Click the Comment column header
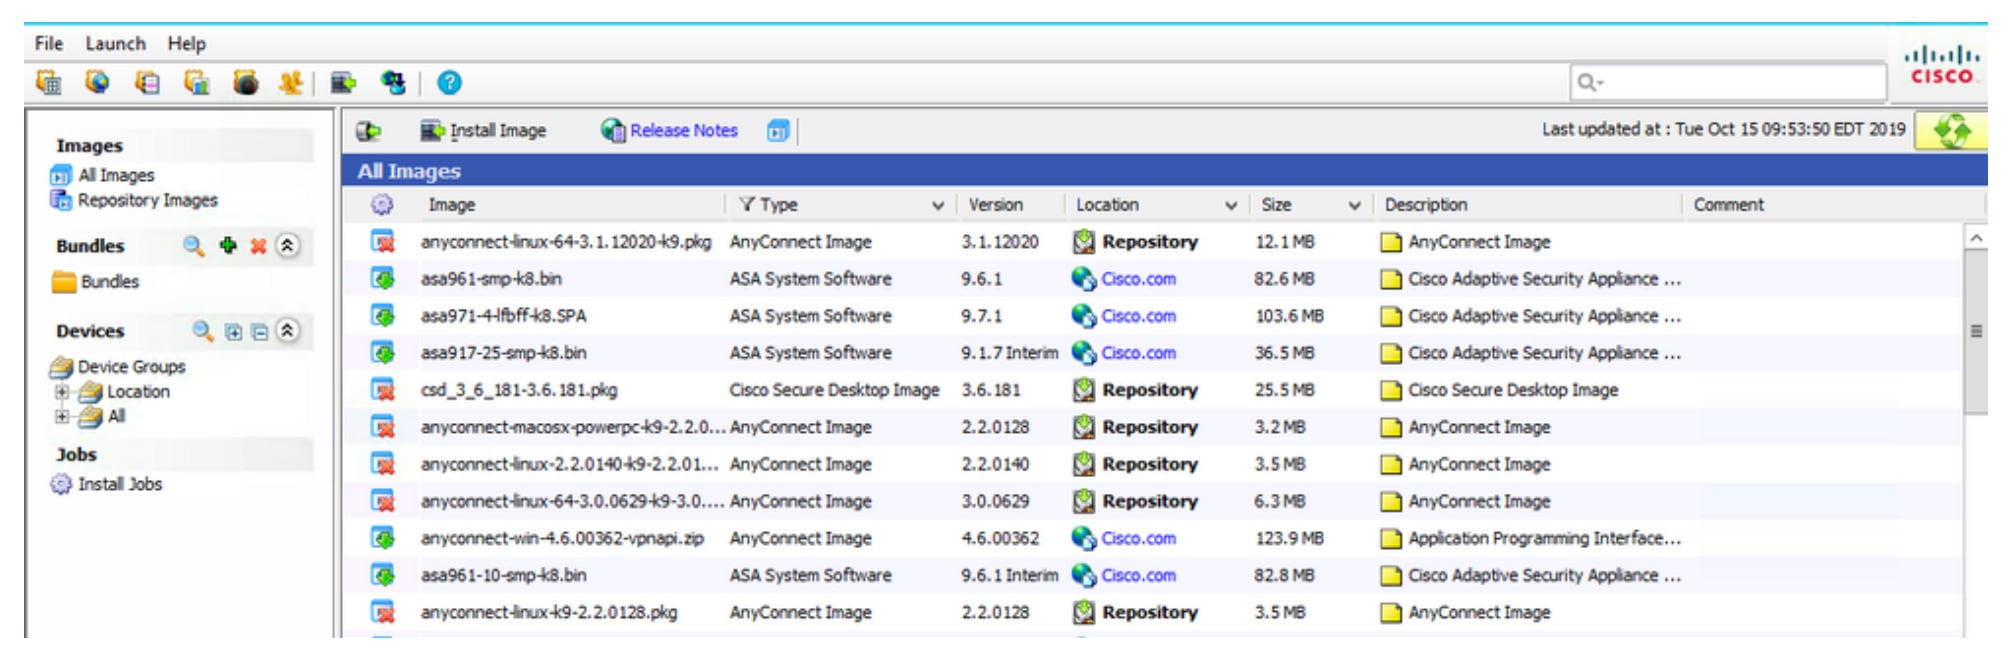This screenshot has width=2010, height=670. [1728, 204]
